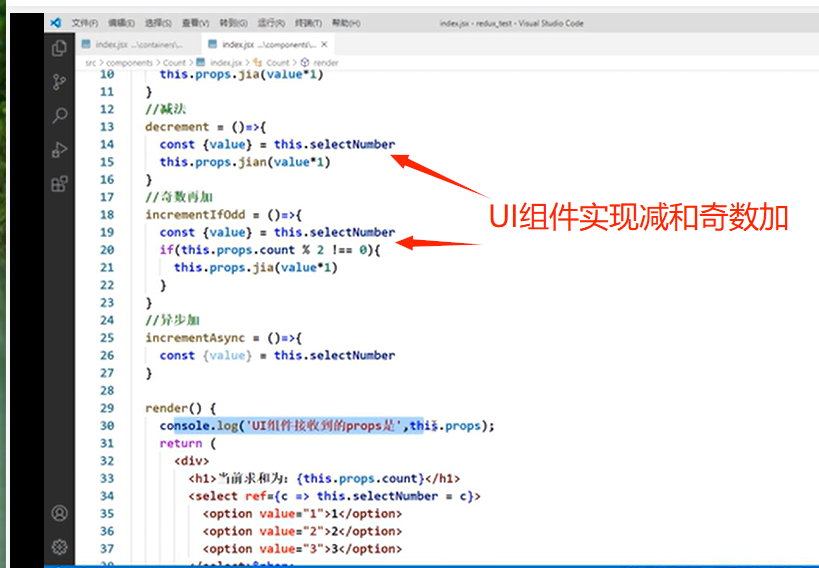Open the 编辑(E) menu

(x=121, y=23)
